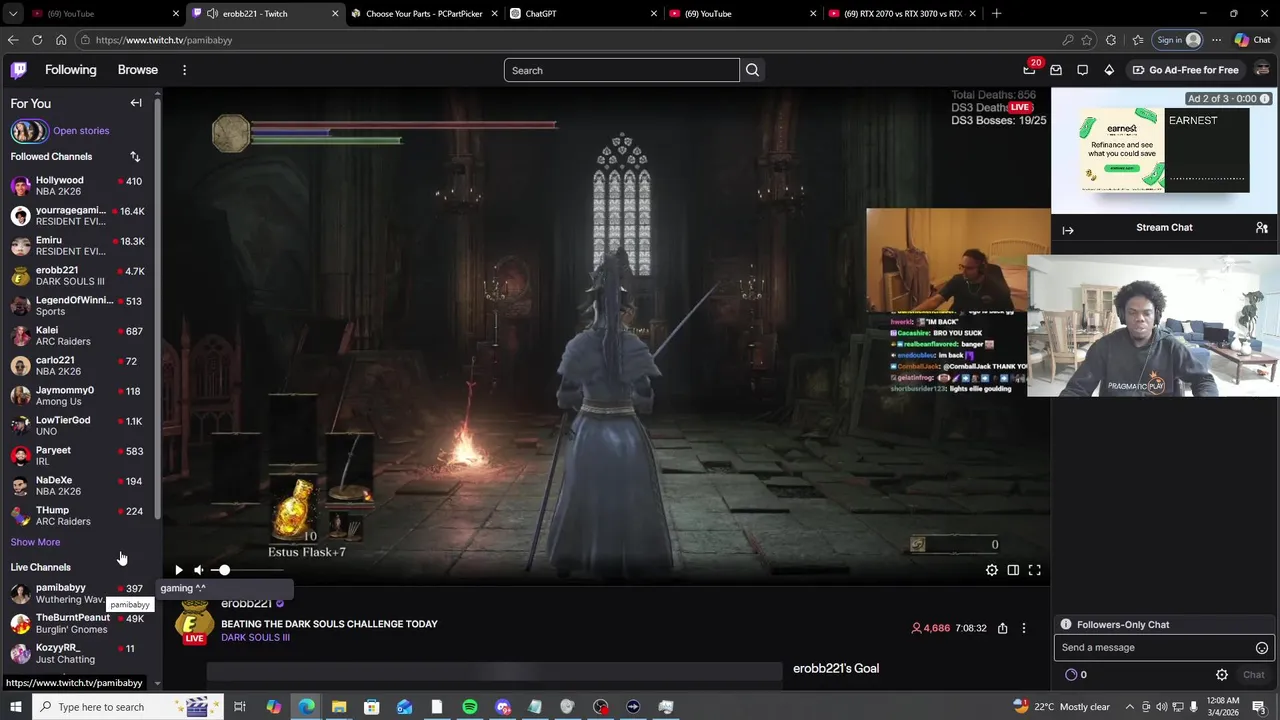Click the erobb221 channel name

coord(246,604)
